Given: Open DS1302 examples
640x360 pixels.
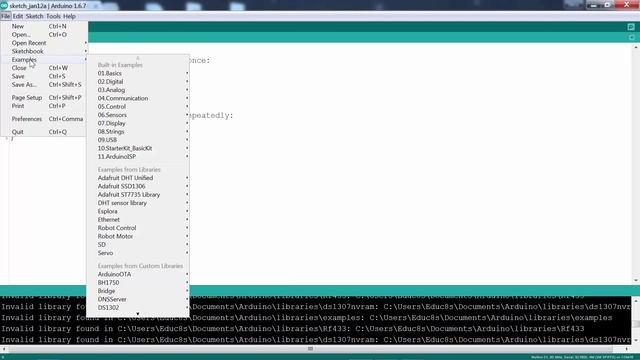Looking at the screenshot, I should click(x=138, y=308).
